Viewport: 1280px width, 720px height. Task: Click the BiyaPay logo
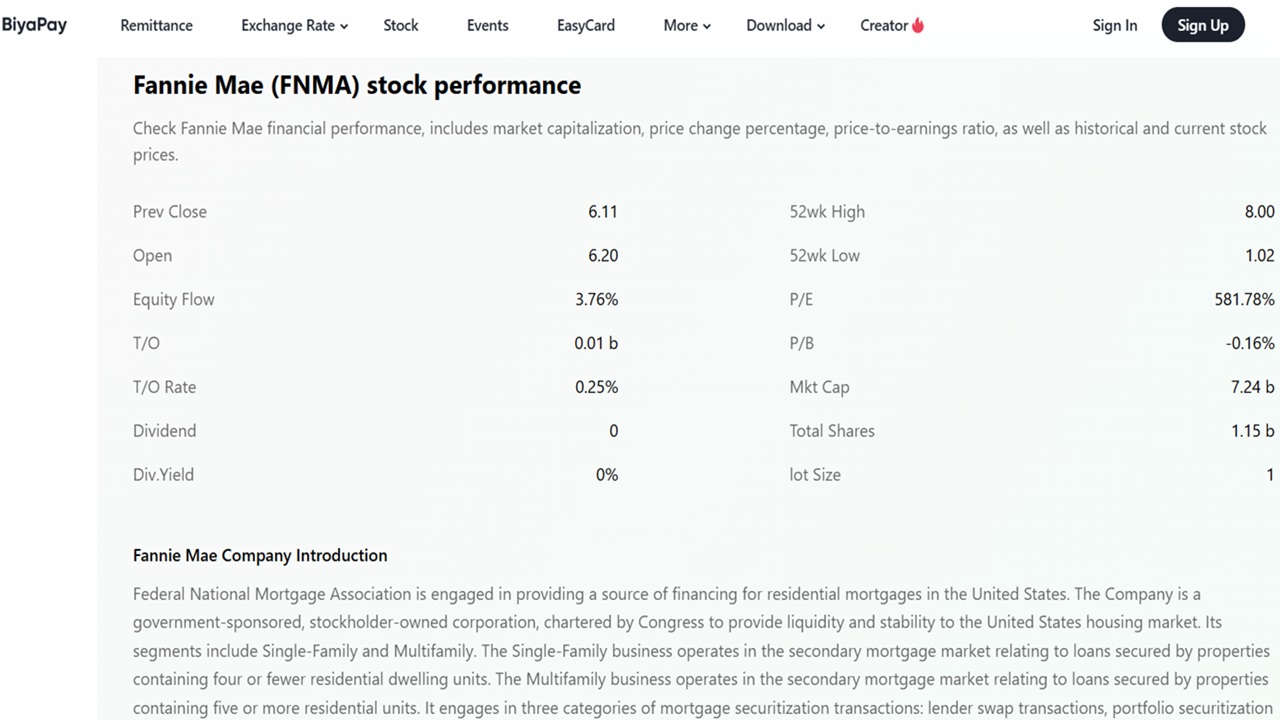tap(34, 24)
